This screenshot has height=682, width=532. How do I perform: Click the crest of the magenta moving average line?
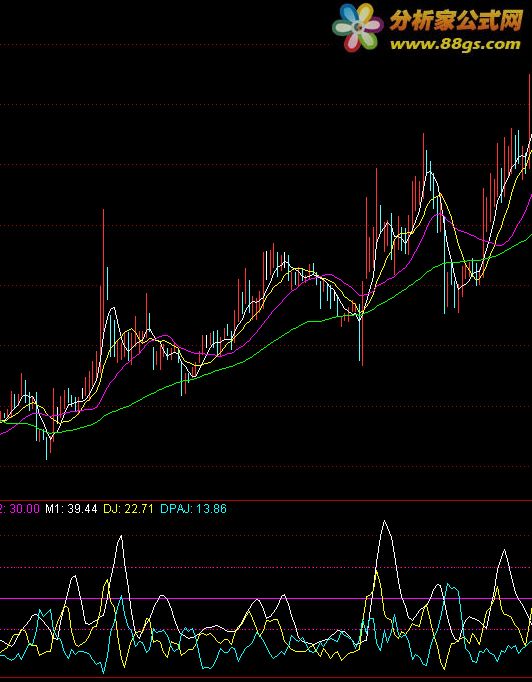[439, 214]
